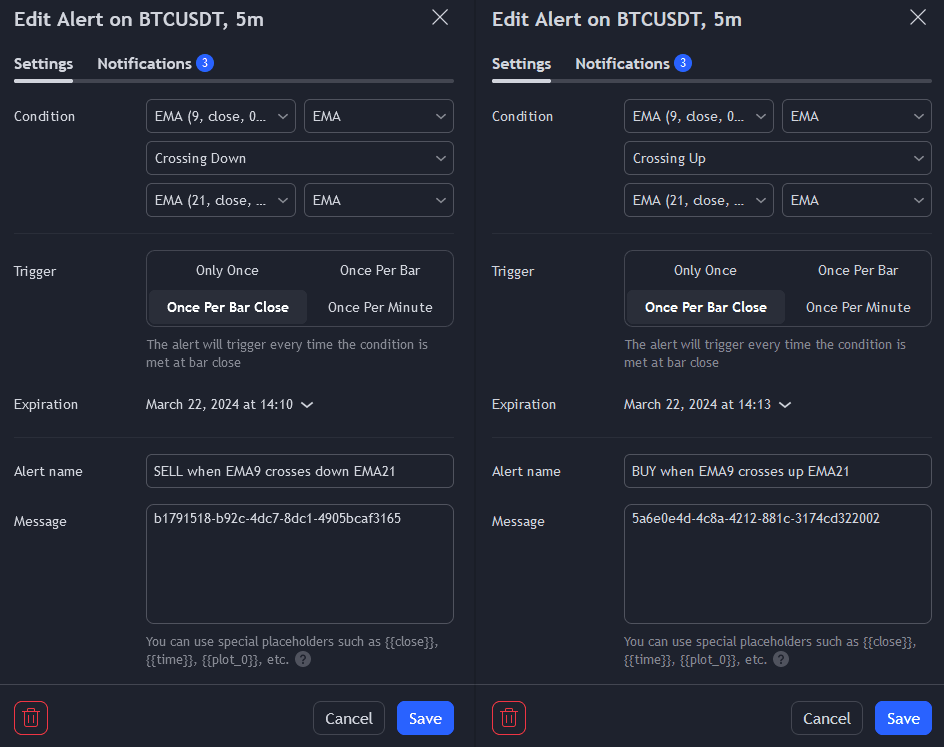Click message box containing b1791518 UUID

pyautogui.click(x=300, y=564)
